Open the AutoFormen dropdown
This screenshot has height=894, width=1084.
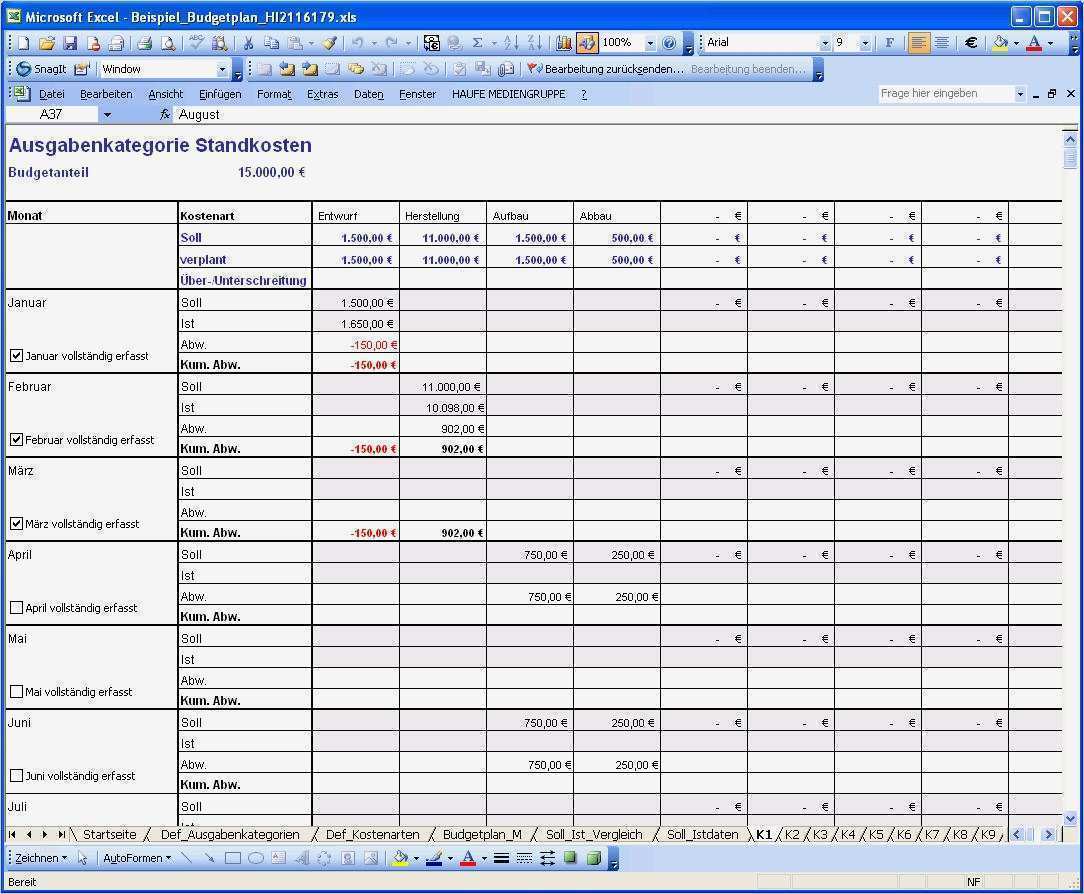click(137, 858)
